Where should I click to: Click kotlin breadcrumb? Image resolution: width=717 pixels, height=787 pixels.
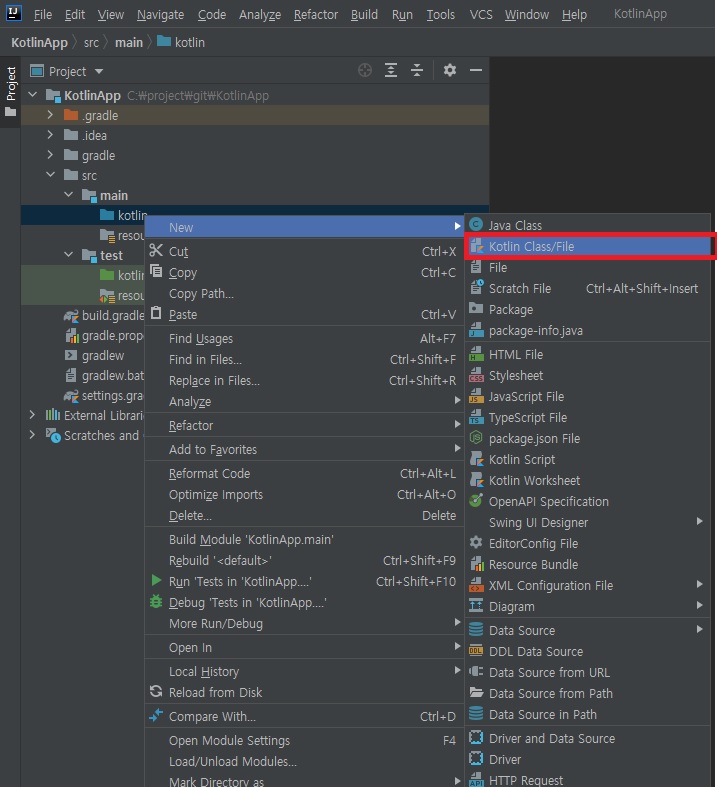pos(181,43)
